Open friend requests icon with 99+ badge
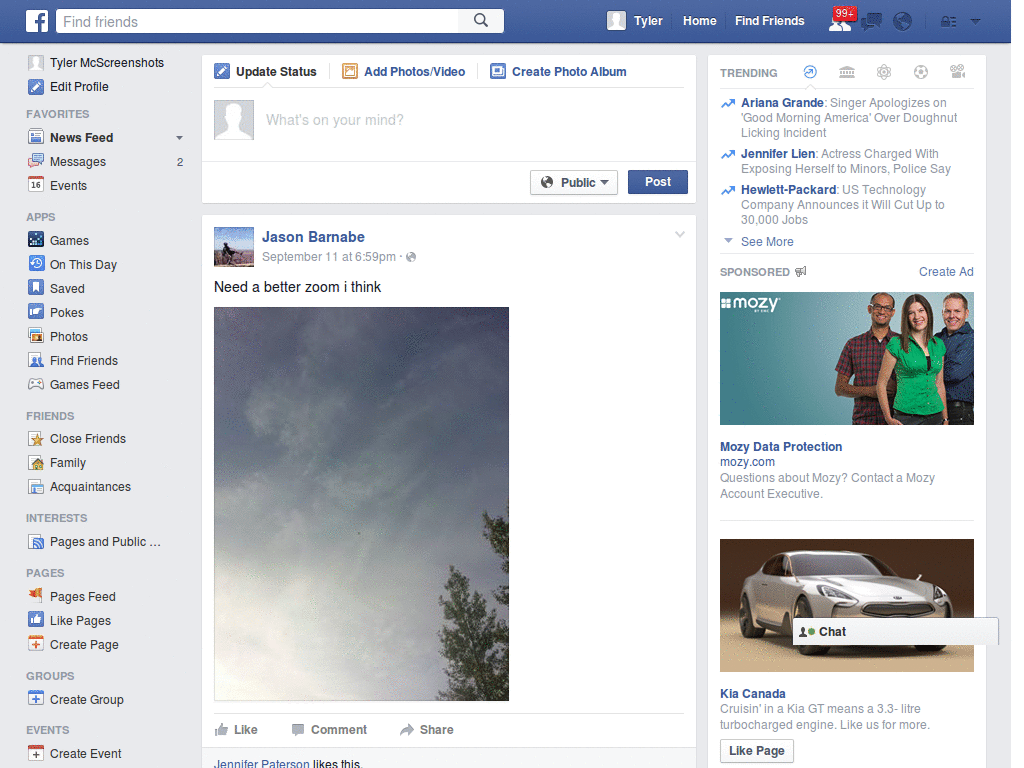The height and width of the screenshot is (768, 1024). 840,20
